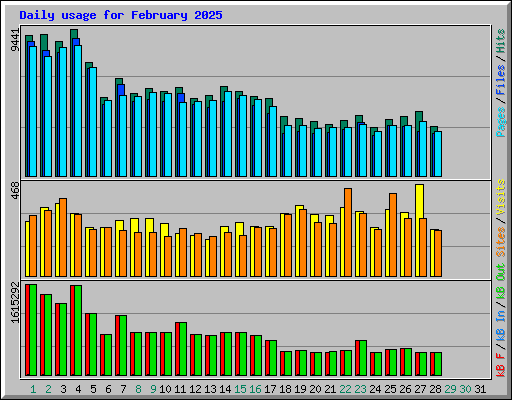Click the tallest cyan pages bar for day 4

(78, 111)
